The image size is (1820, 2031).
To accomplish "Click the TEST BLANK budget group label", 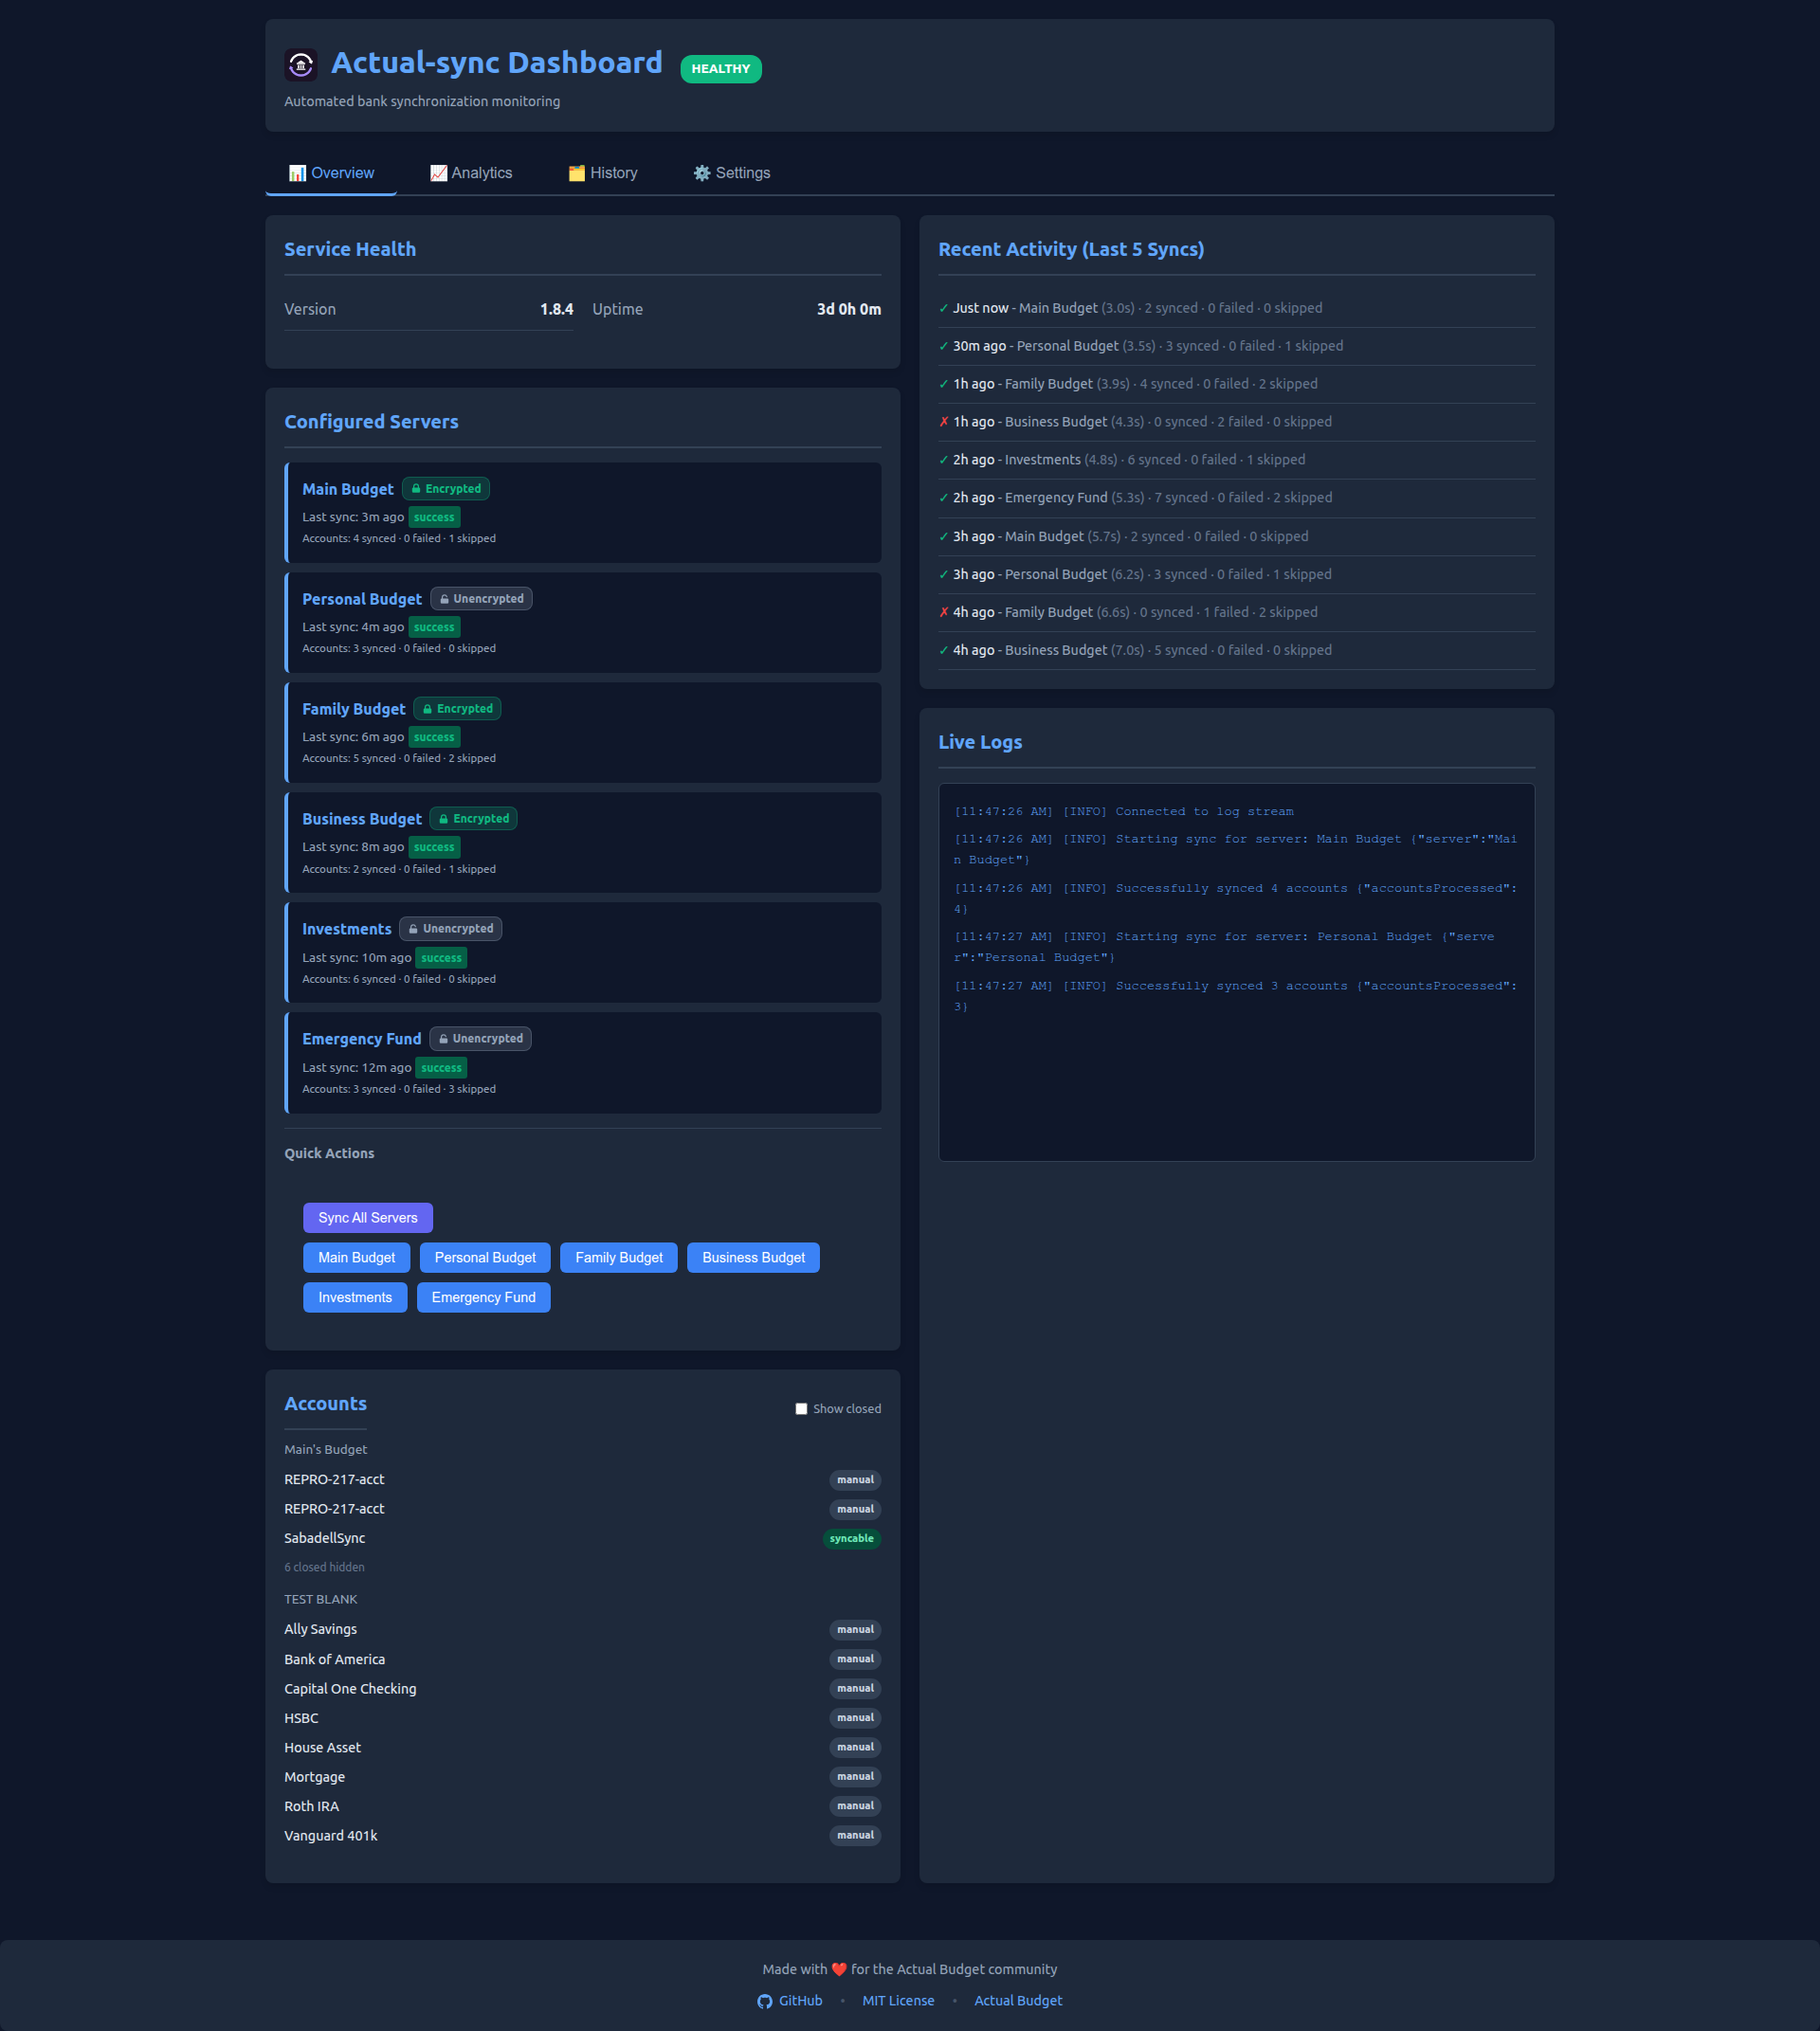I will [x=321, y=1600].
